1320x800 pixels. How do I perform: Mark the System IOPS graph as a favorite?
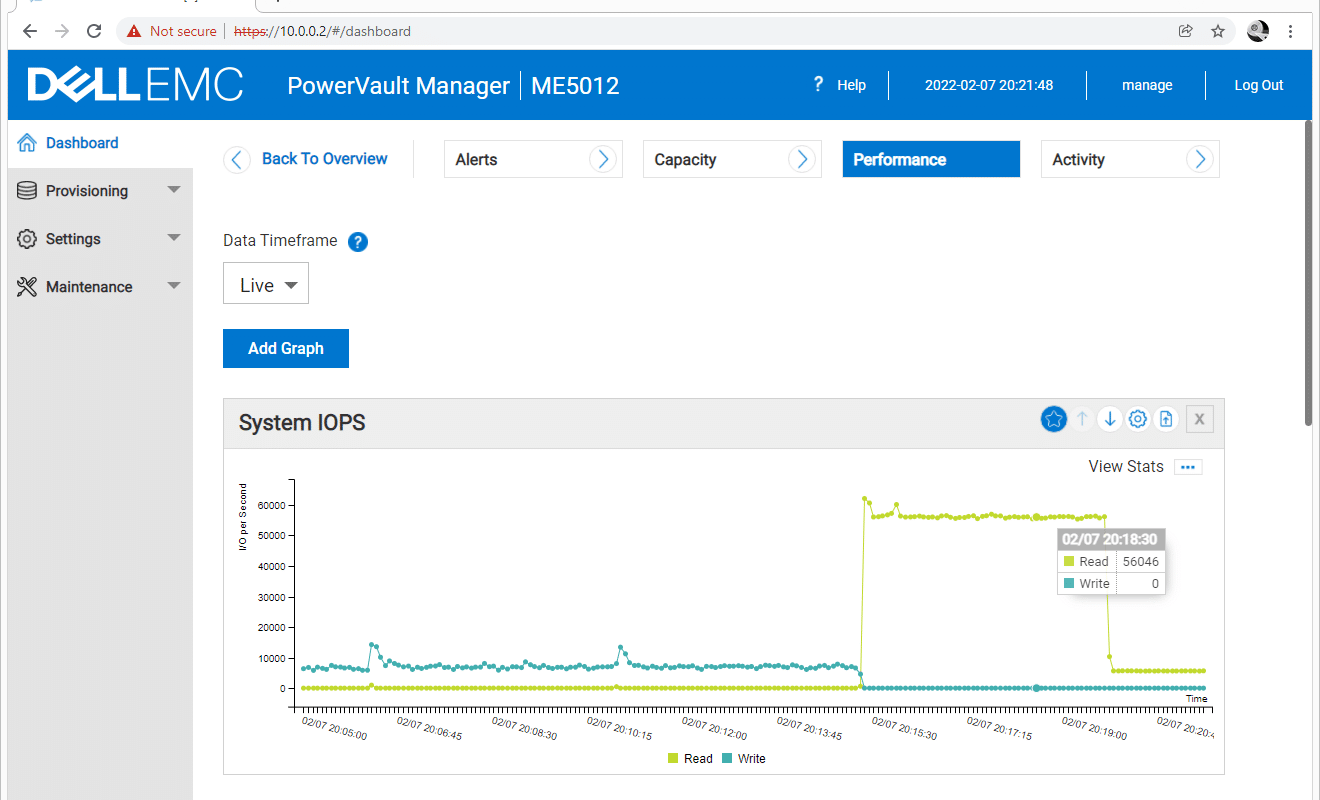click(1053, 420)
